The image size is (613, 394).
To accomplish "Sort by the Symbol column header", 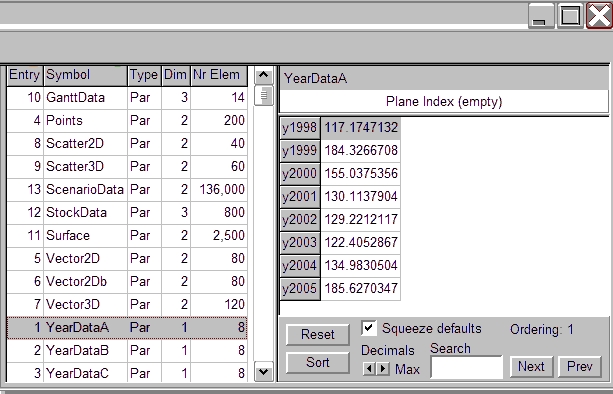I will [x=85, y=75].
